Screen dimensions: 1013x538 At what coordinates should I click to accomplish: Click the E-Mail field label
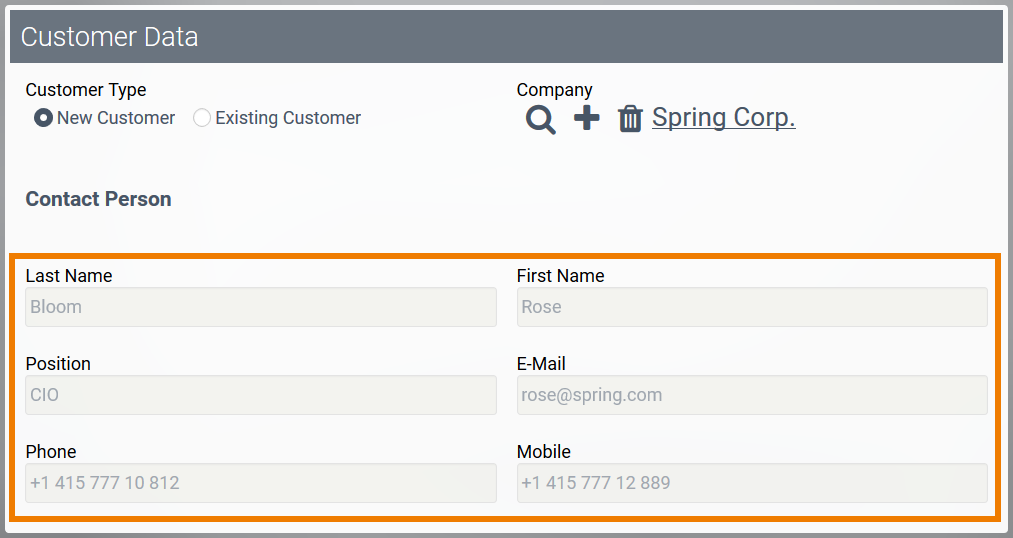pos(541,364)
